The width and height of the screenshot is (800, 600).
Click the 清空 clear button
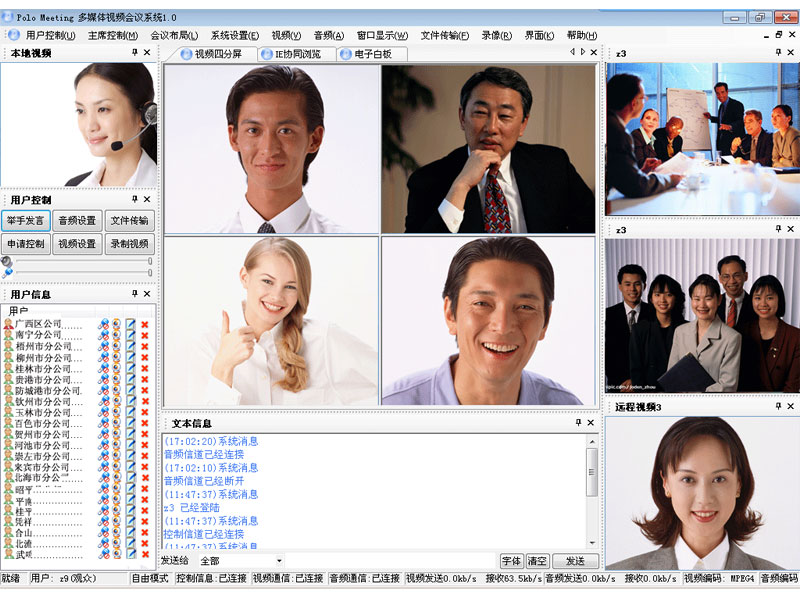[538, 562]
